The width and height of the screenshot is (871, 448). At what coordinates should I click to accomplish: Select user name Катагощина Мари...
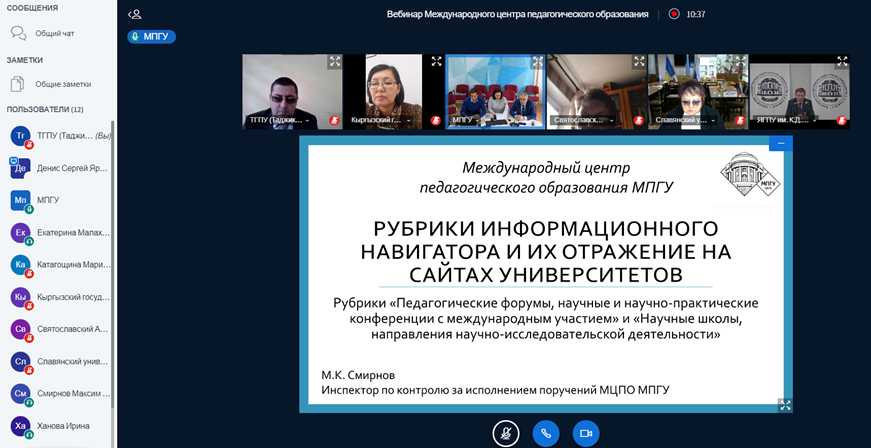coord(73,264)
